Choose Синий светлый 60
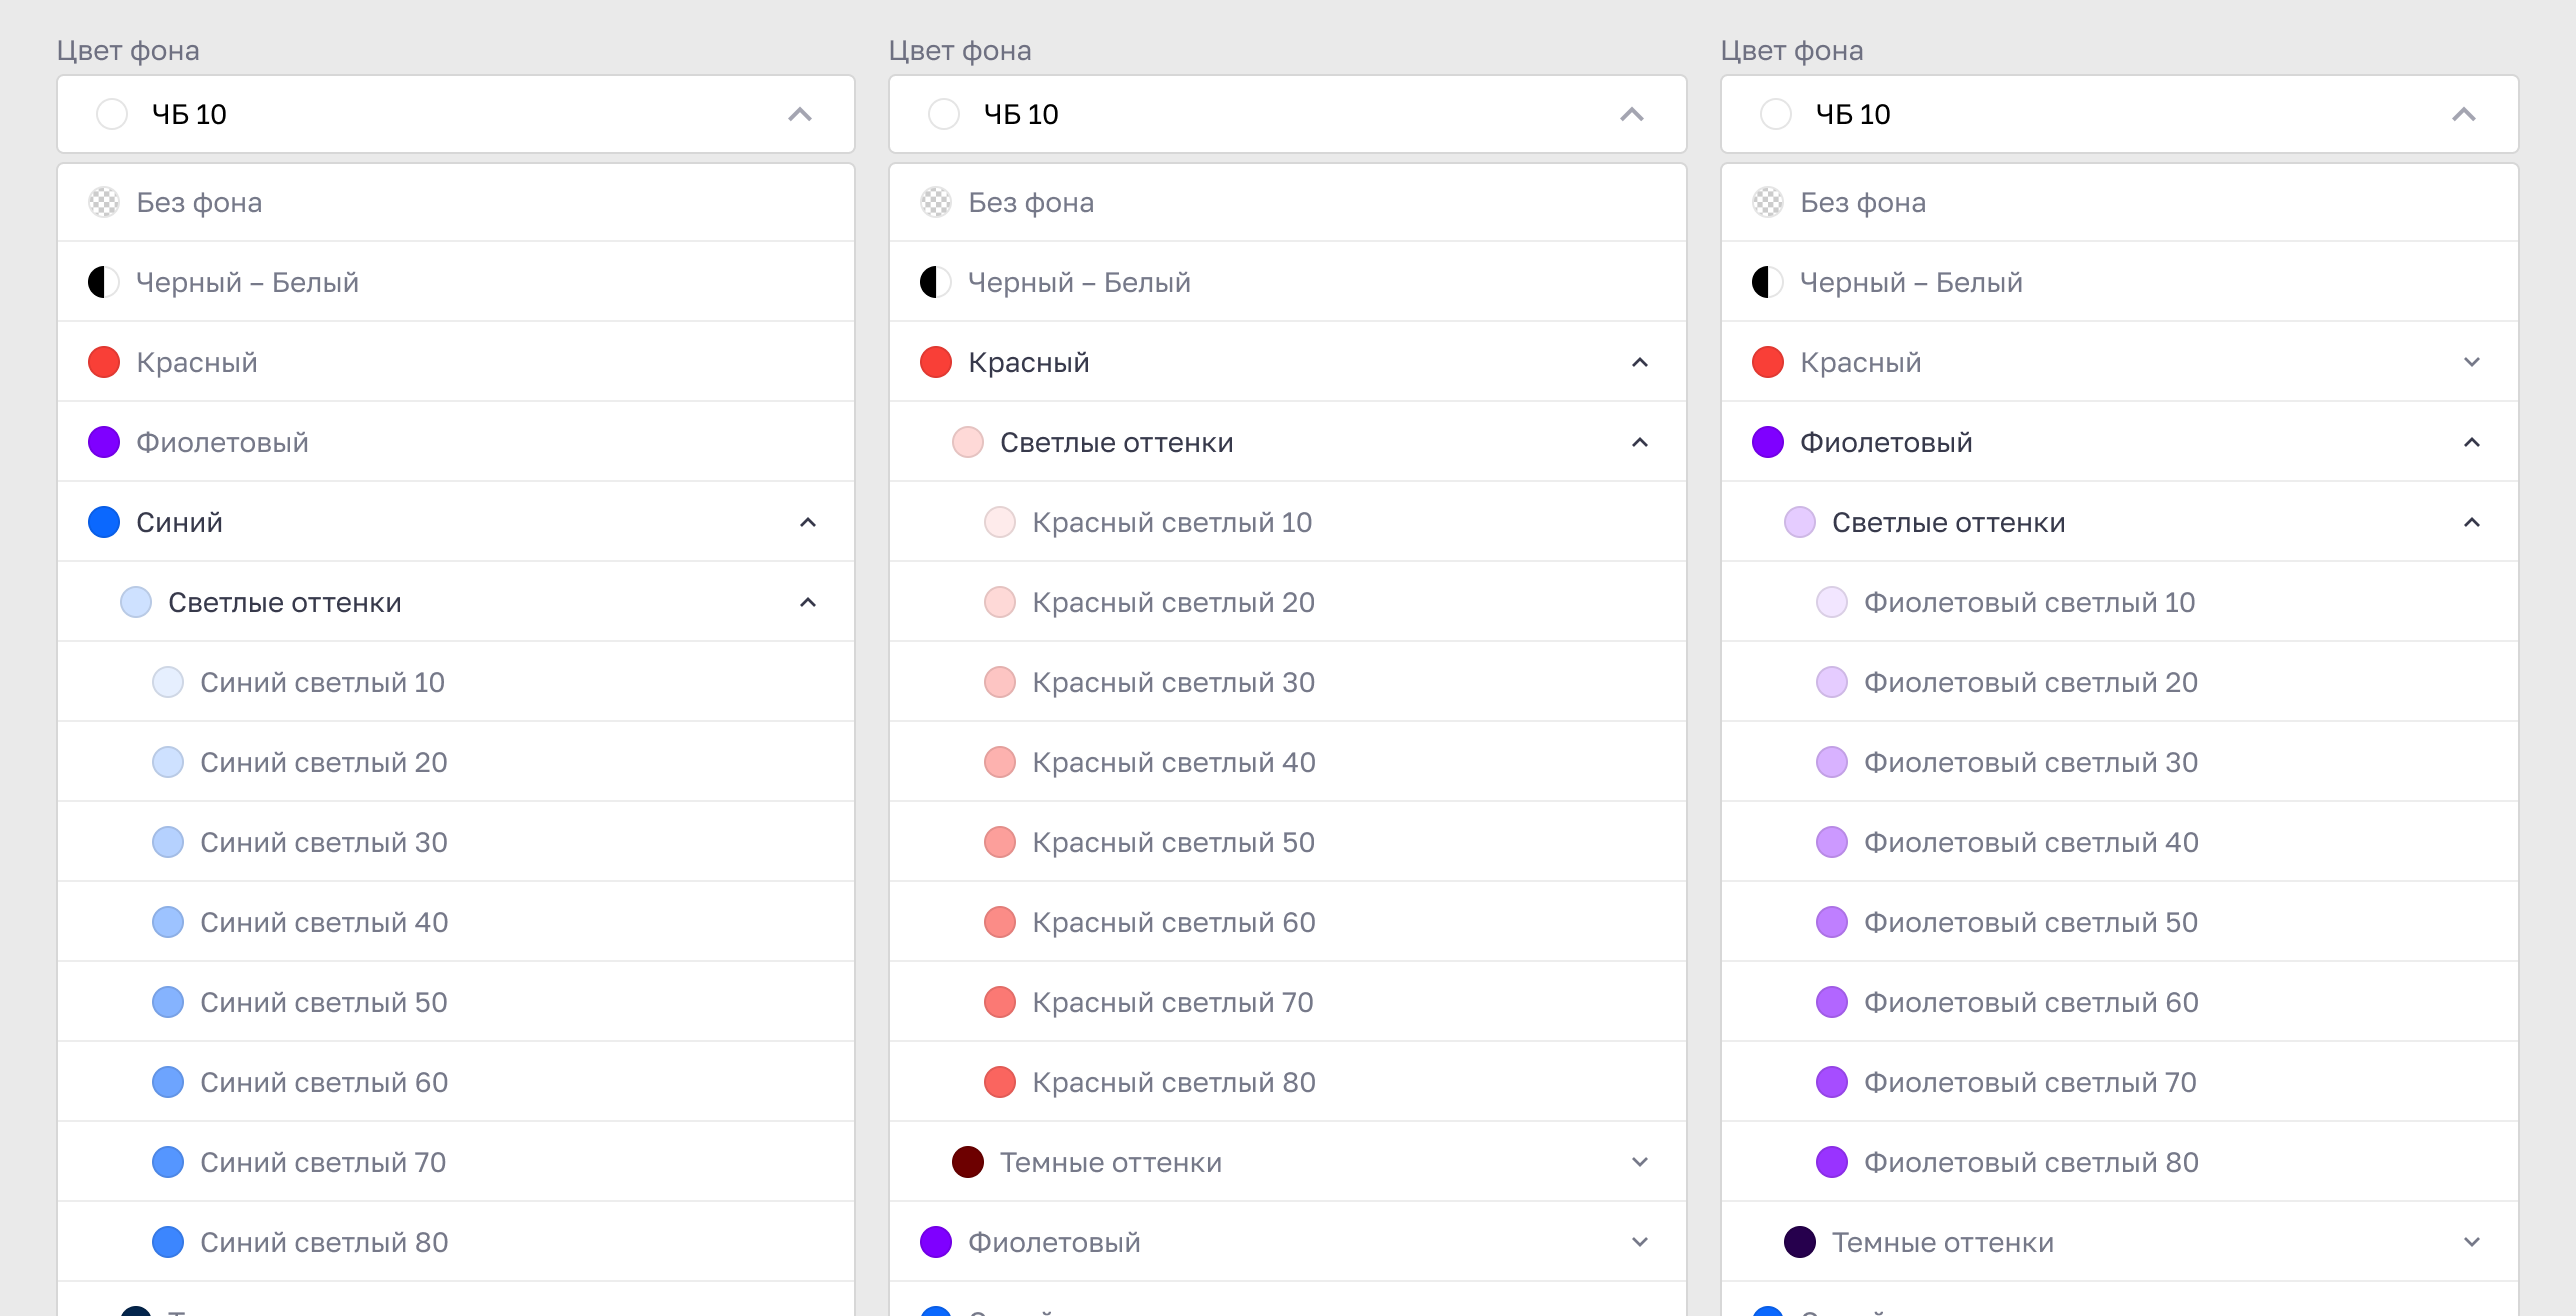 [456, 1082]
